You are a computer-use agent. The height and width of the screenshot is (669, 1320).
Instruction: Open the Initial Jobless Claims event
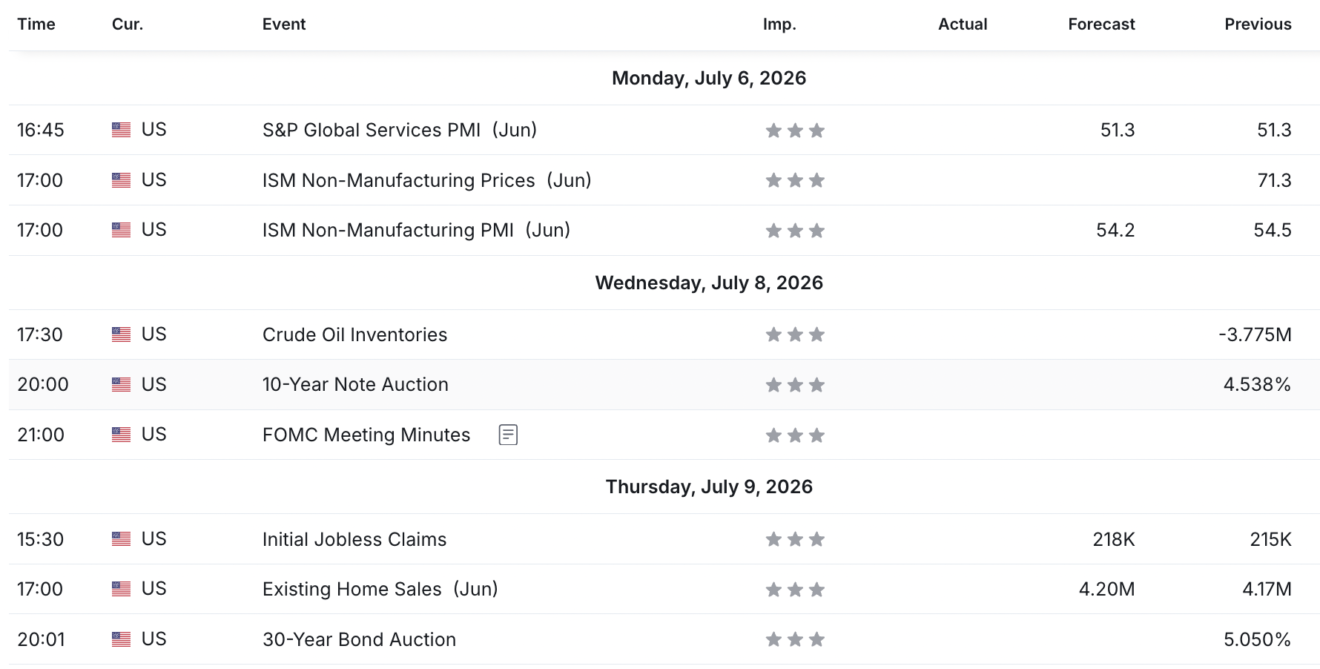[354, 539]
